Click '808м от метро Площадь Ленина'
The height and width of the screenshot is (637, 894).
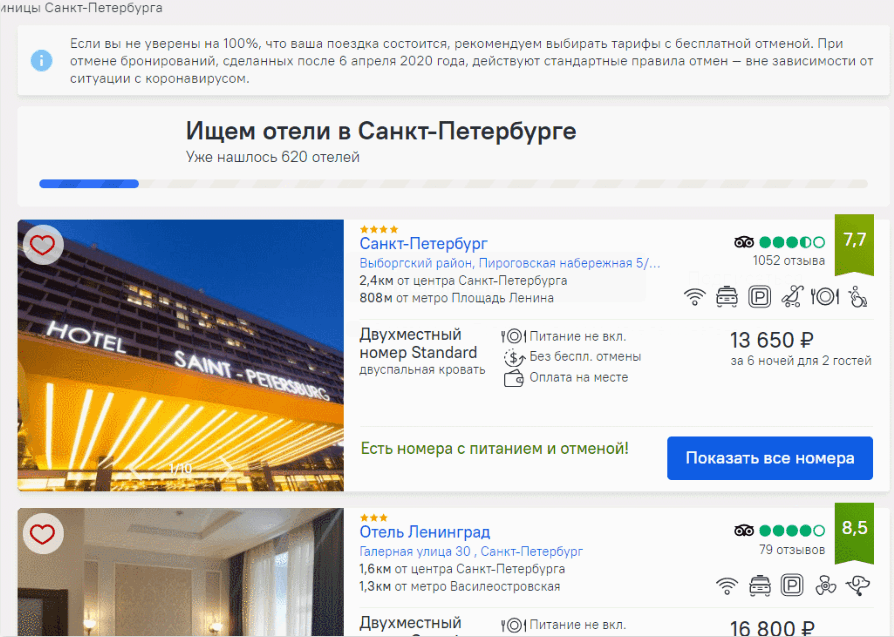456,298
